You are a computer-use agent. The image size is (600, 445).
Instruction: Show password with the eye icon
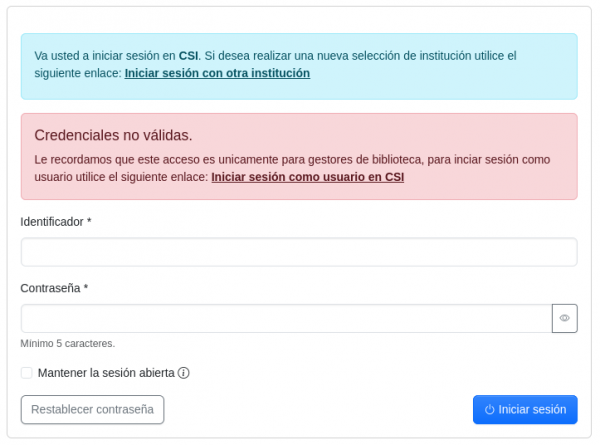[x=564, y=318]
